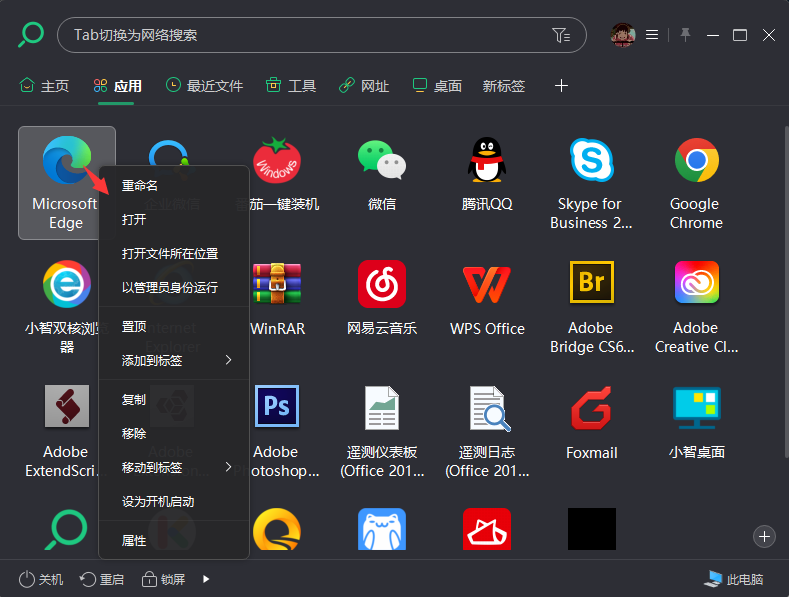Screen dimensions: 789x597
Task: Switch to 最近文件 tab
Action: 204,86
